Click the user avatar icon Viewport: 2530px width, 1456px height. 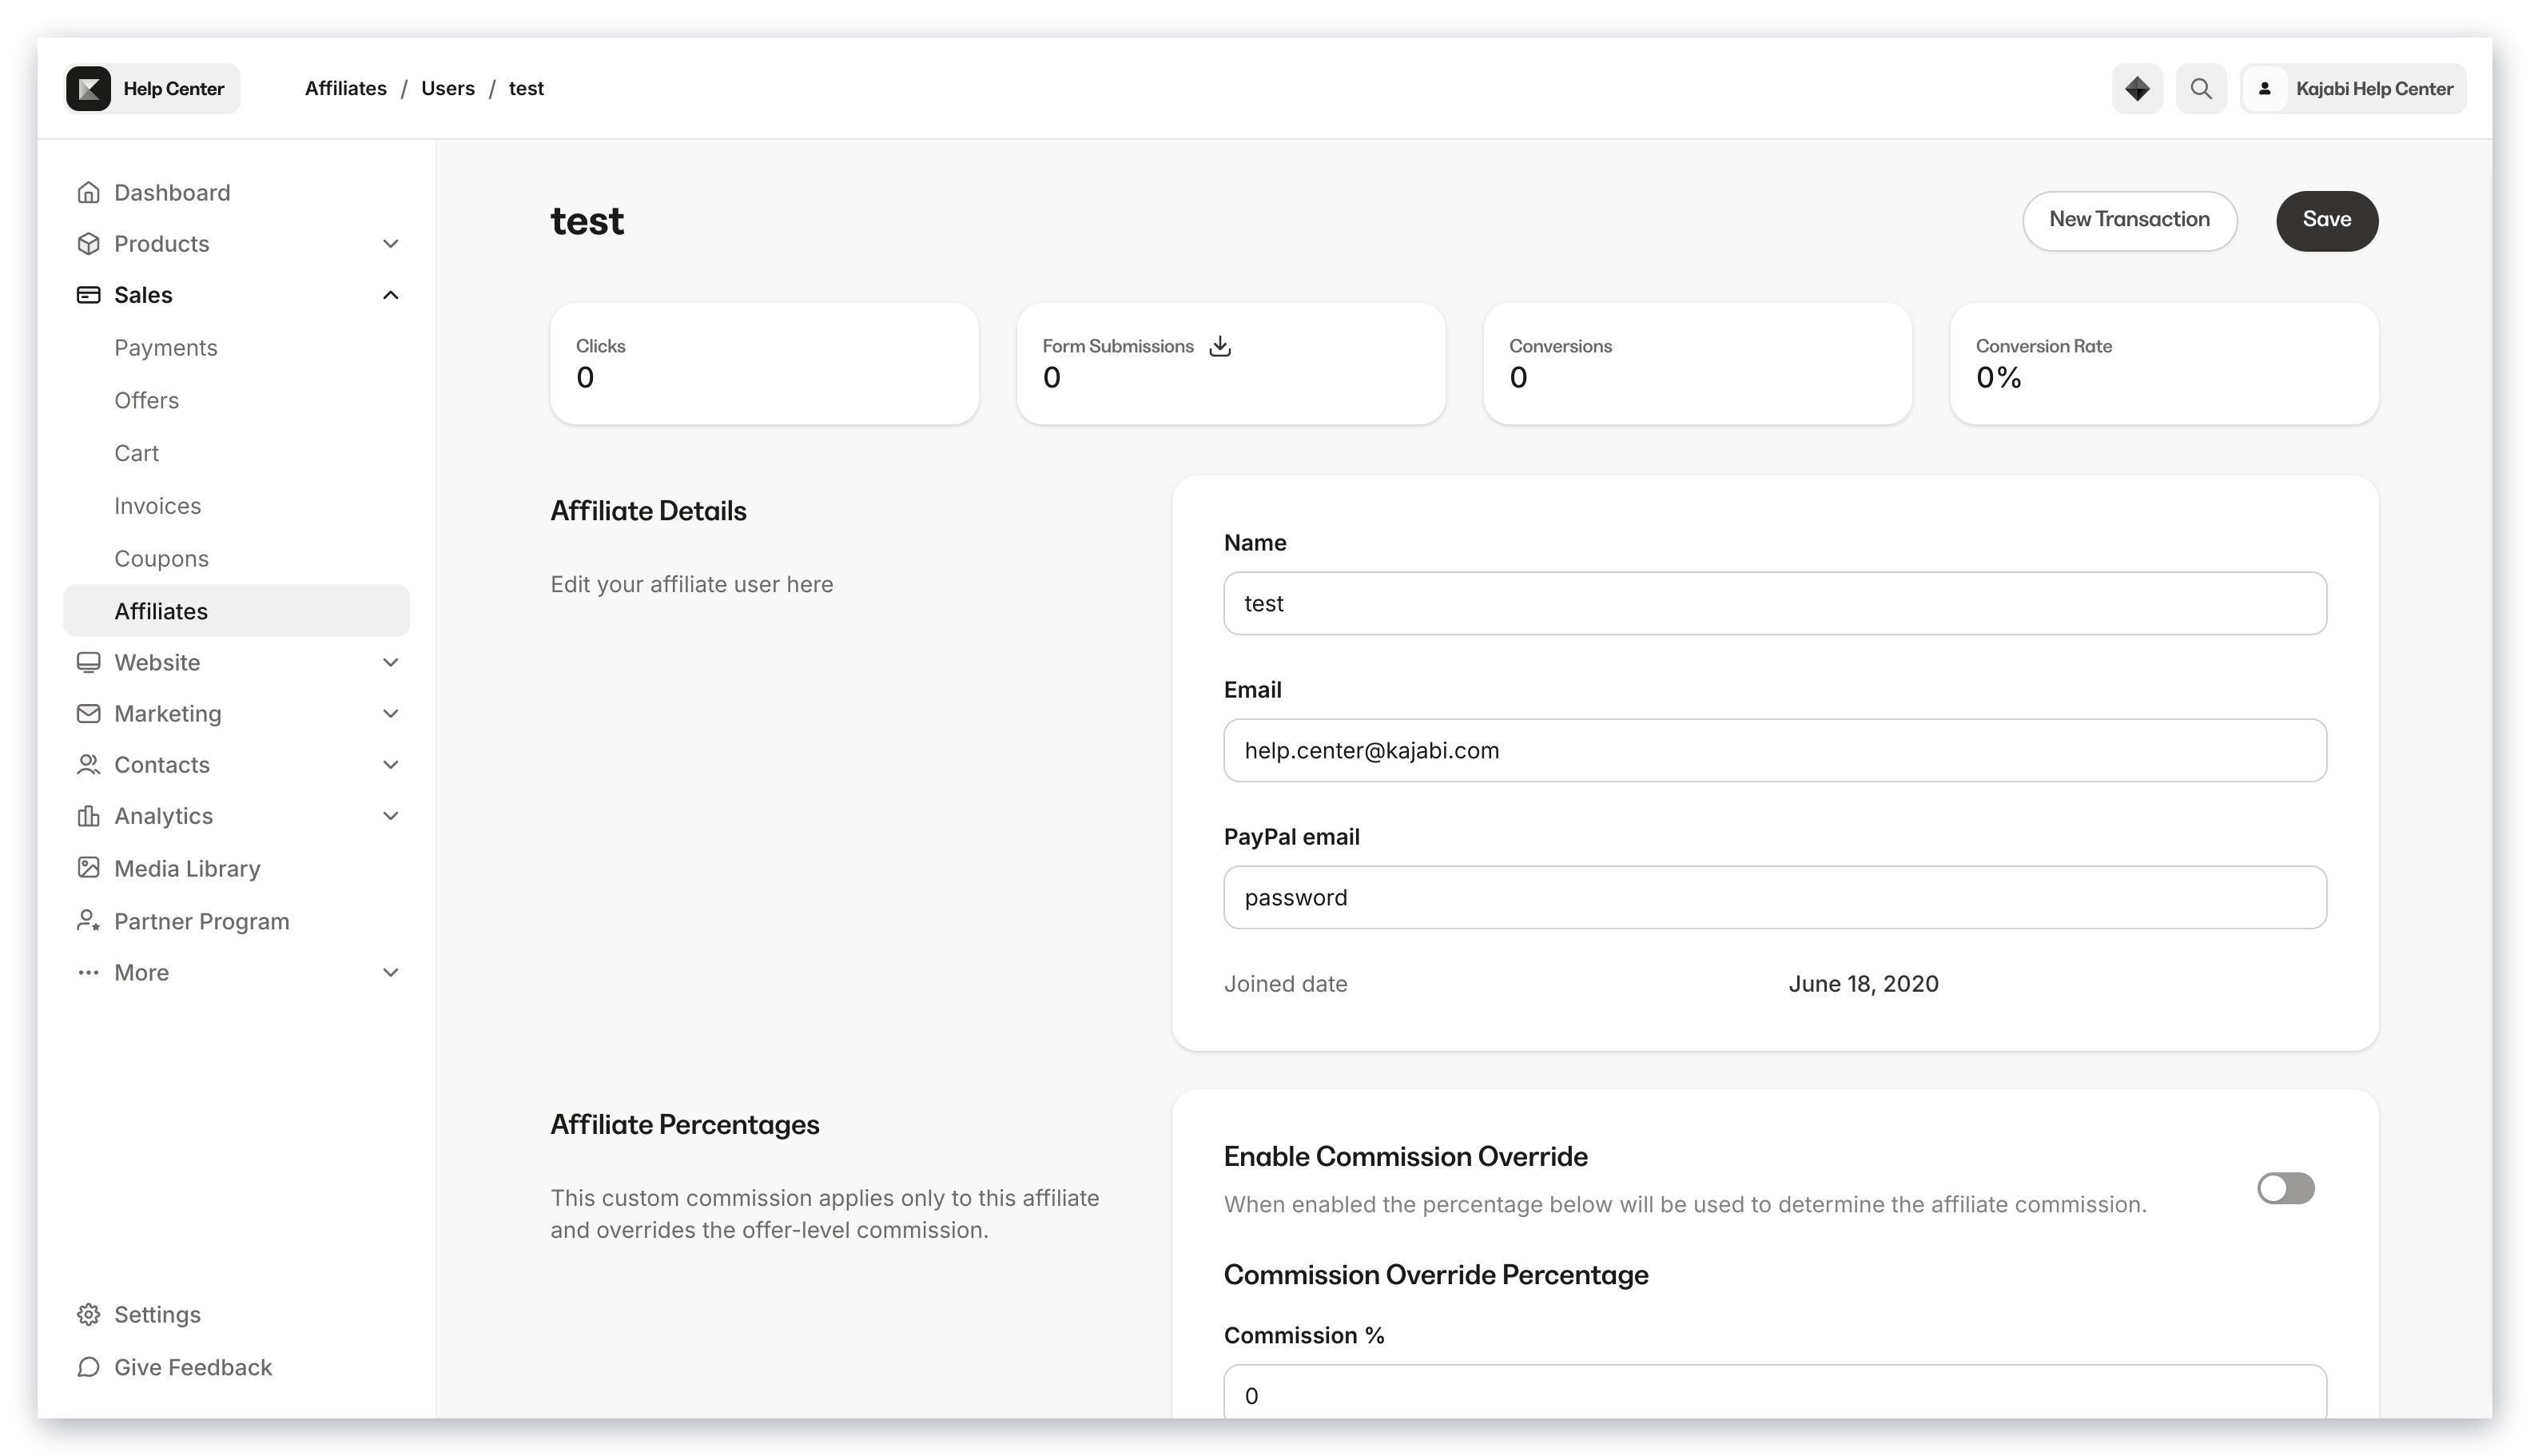(x=2264, y=88)
